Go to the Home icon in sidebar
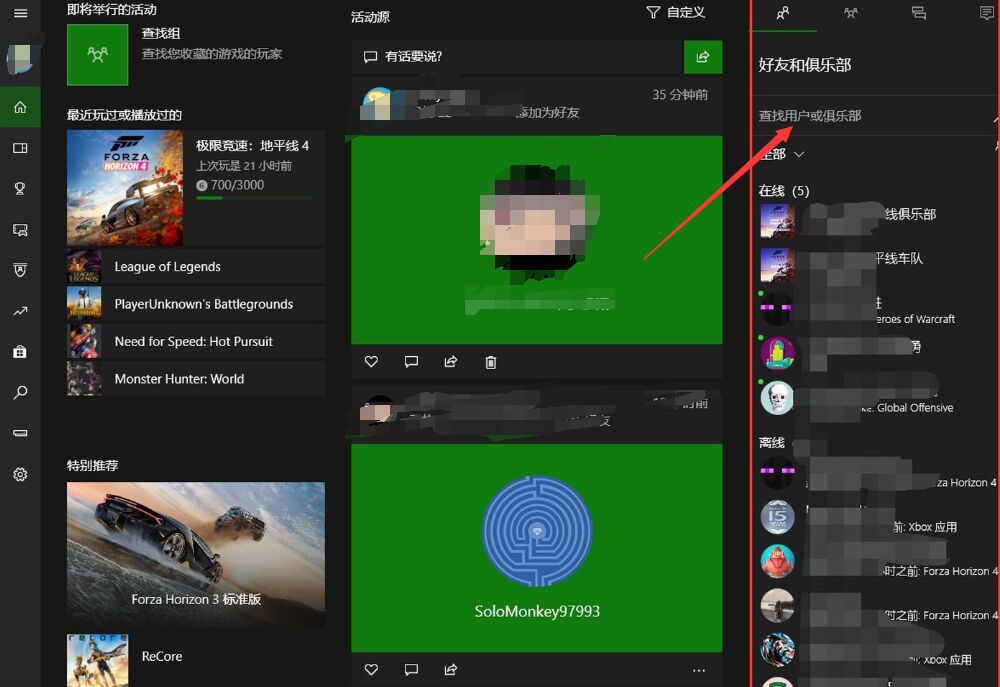Viewport: 1000px width, 687px height. pos(20,107)
